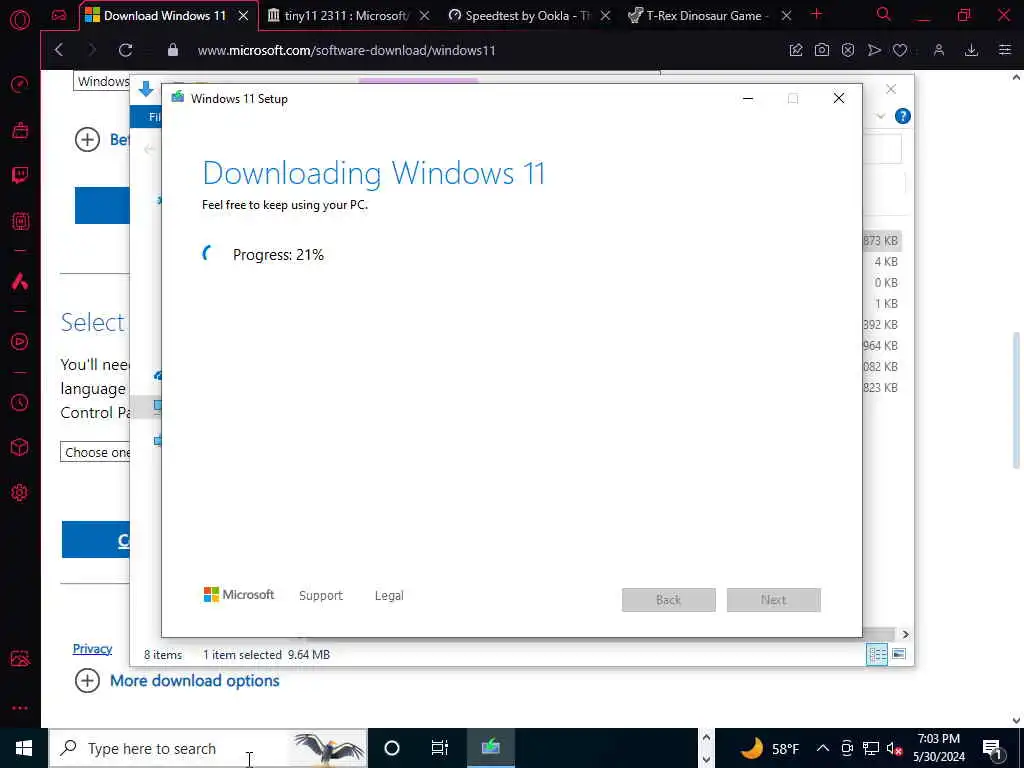Viewport: 1024px width, 768px height.
Task: Open the Privacy link on page
Action: coord(92,648)
